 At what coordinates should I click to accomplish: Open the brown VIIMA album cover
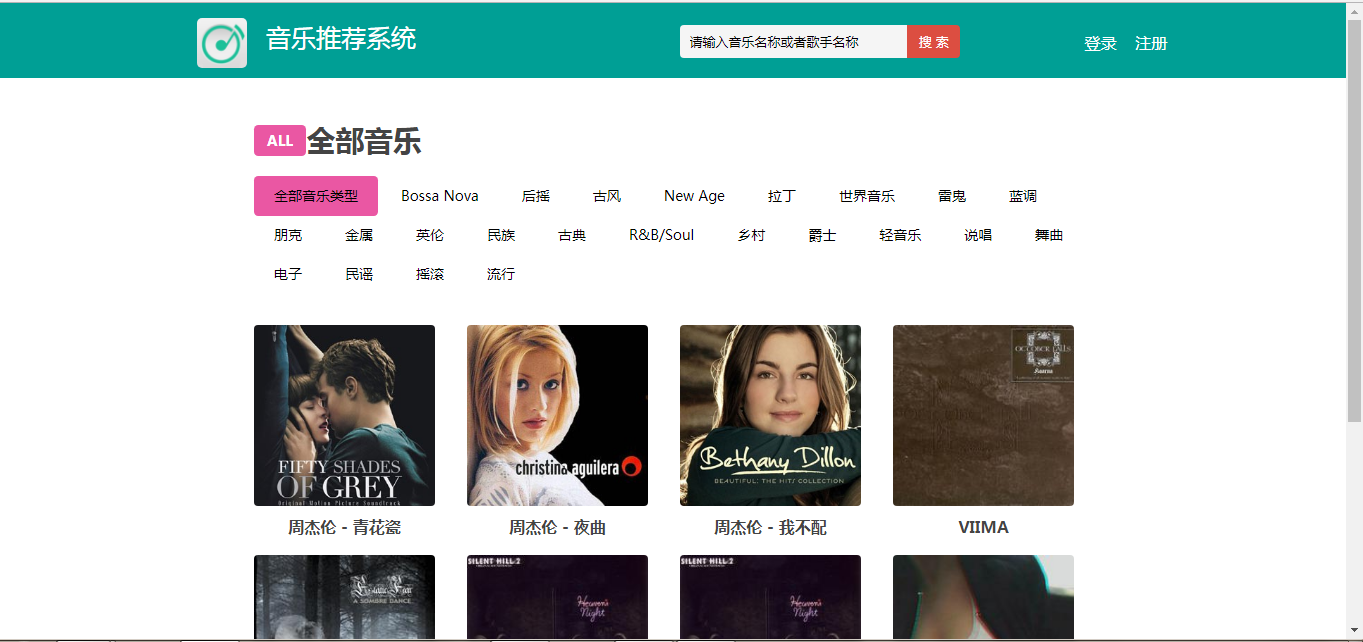[983, 415]
